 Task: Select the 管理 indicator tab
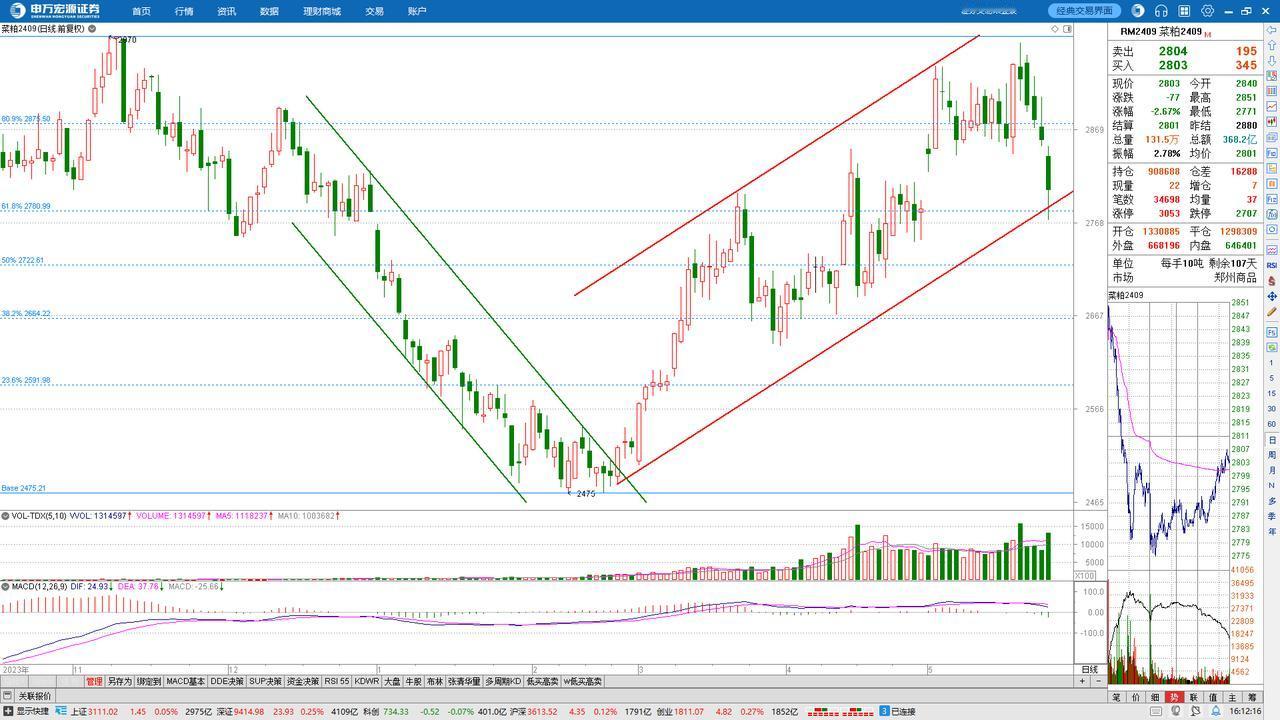click(94, 681)
